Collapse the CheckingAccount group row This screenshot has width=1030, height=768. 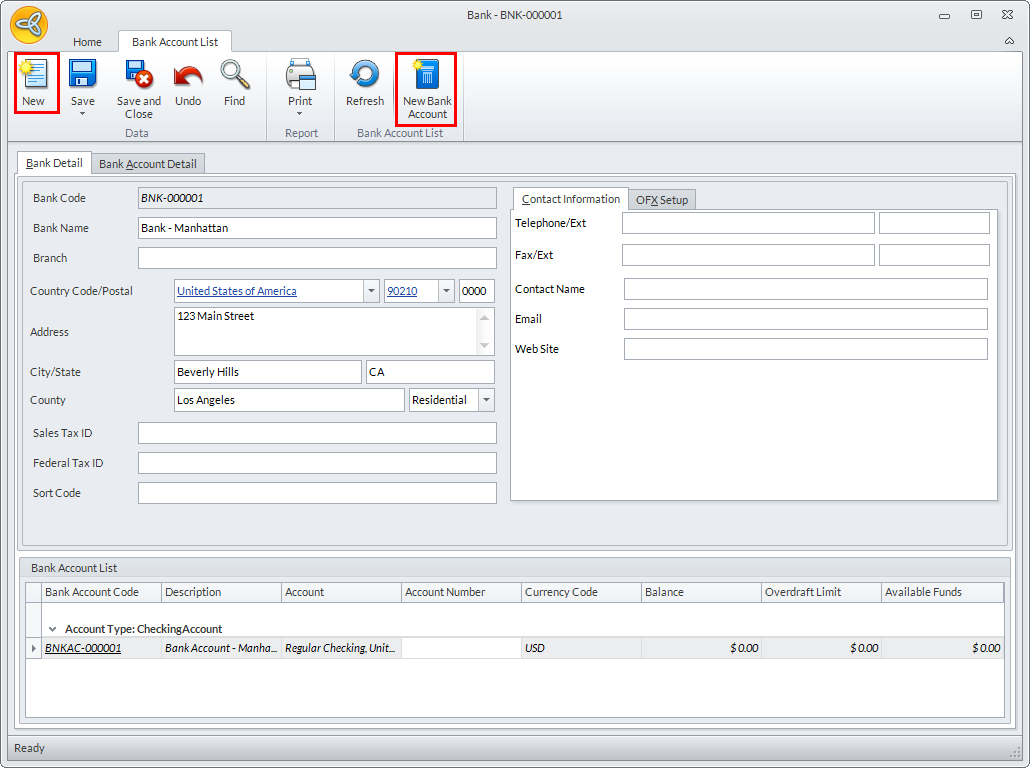(x=52, y=629)
